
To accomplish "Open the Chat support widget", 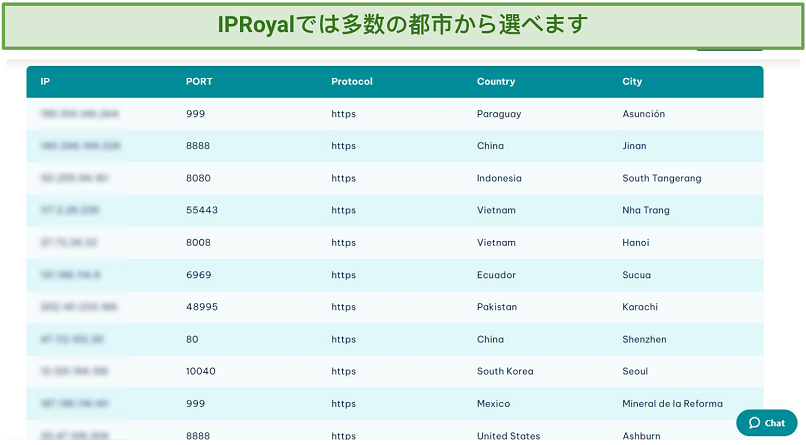I will click(x=766, y=423).
